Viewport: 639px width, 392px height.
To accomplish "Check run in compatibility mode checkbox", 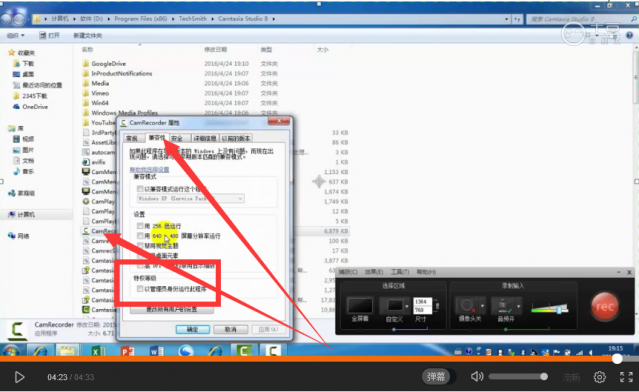I will (140, 189).
